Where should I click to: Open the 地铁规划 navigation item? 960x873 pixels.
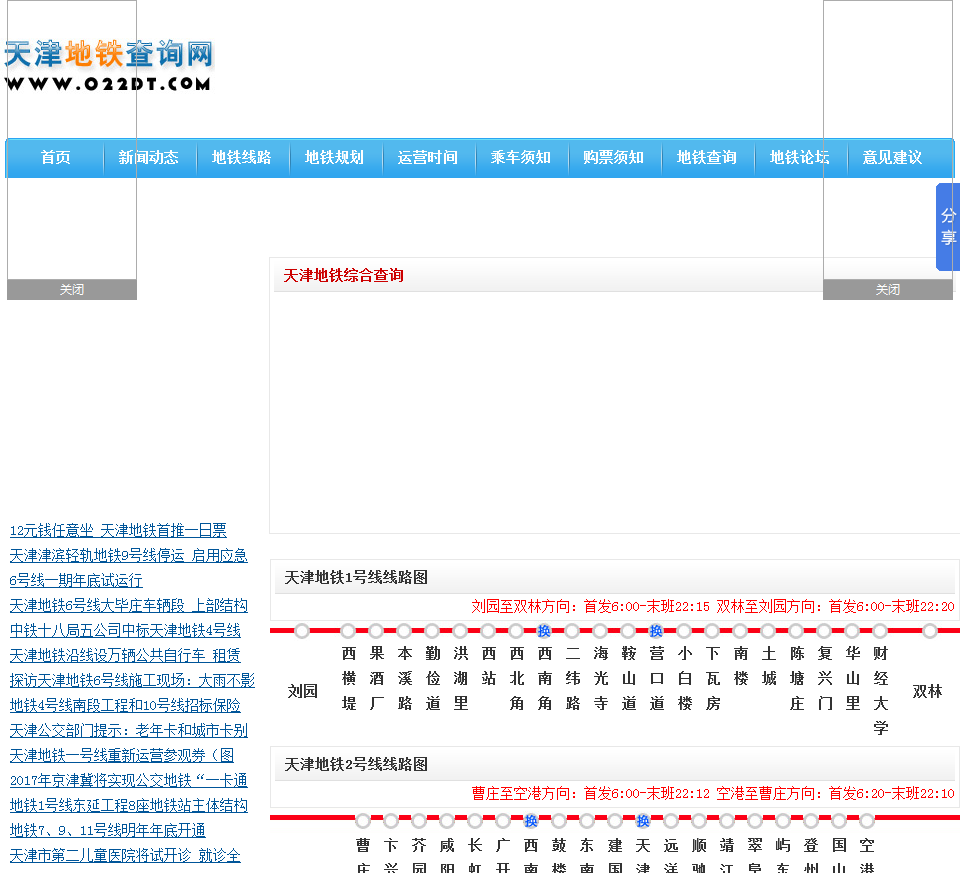coord(334,157)
